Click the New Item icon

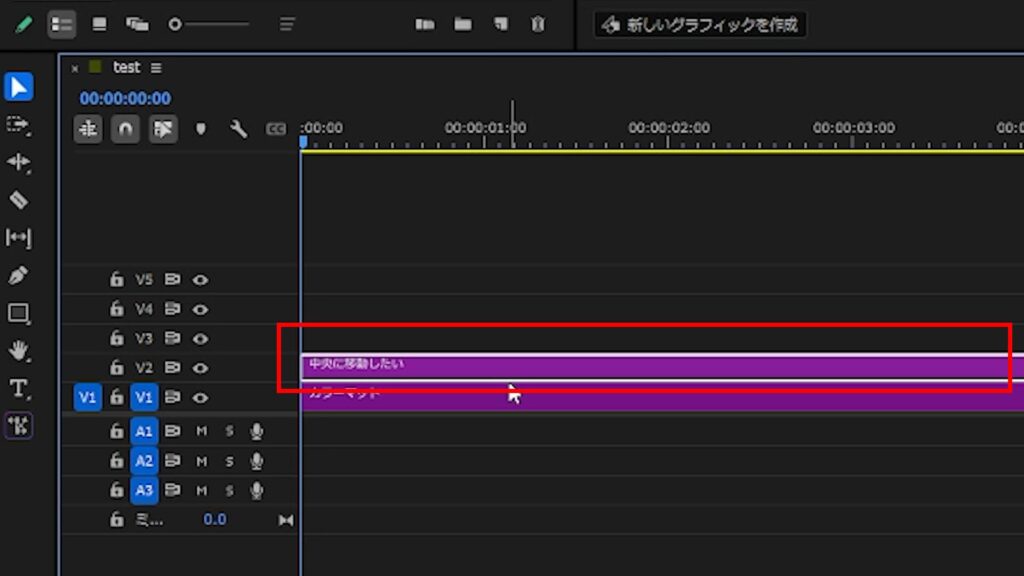click(501, 25)
